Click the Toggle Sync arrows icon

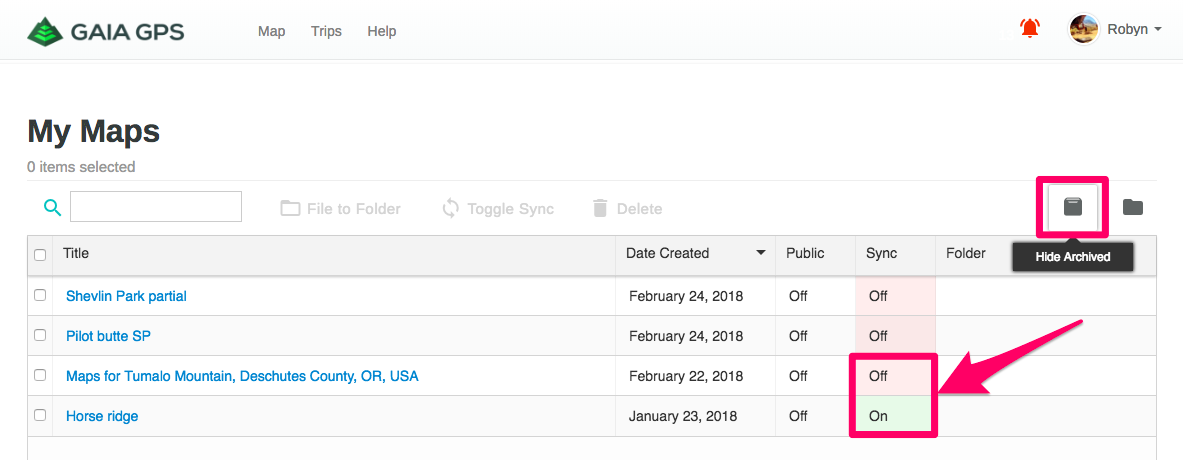(450, 209)
